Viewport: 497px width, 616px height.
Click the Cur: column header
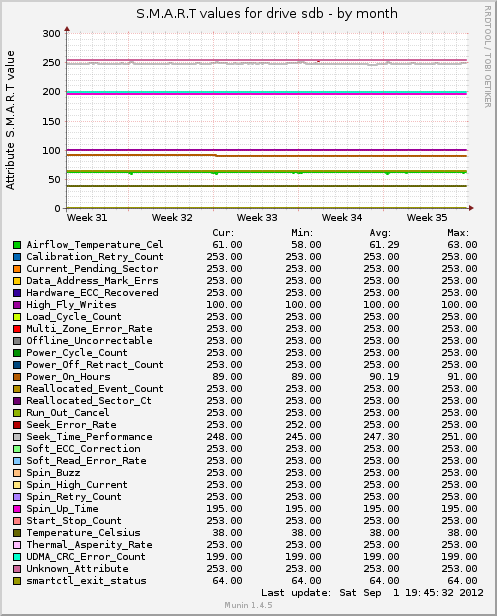tap(223, 233)
